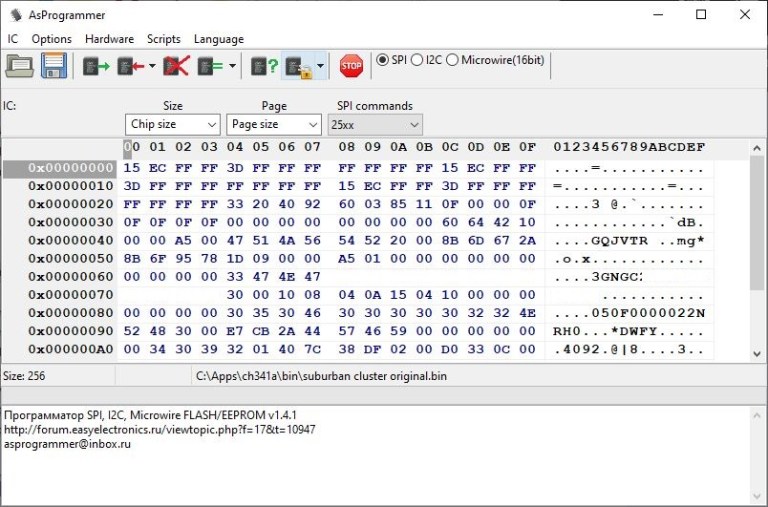The image size is (768, 507).
Task: Click the Unprotect padlock icon
Action: (299, 67)
